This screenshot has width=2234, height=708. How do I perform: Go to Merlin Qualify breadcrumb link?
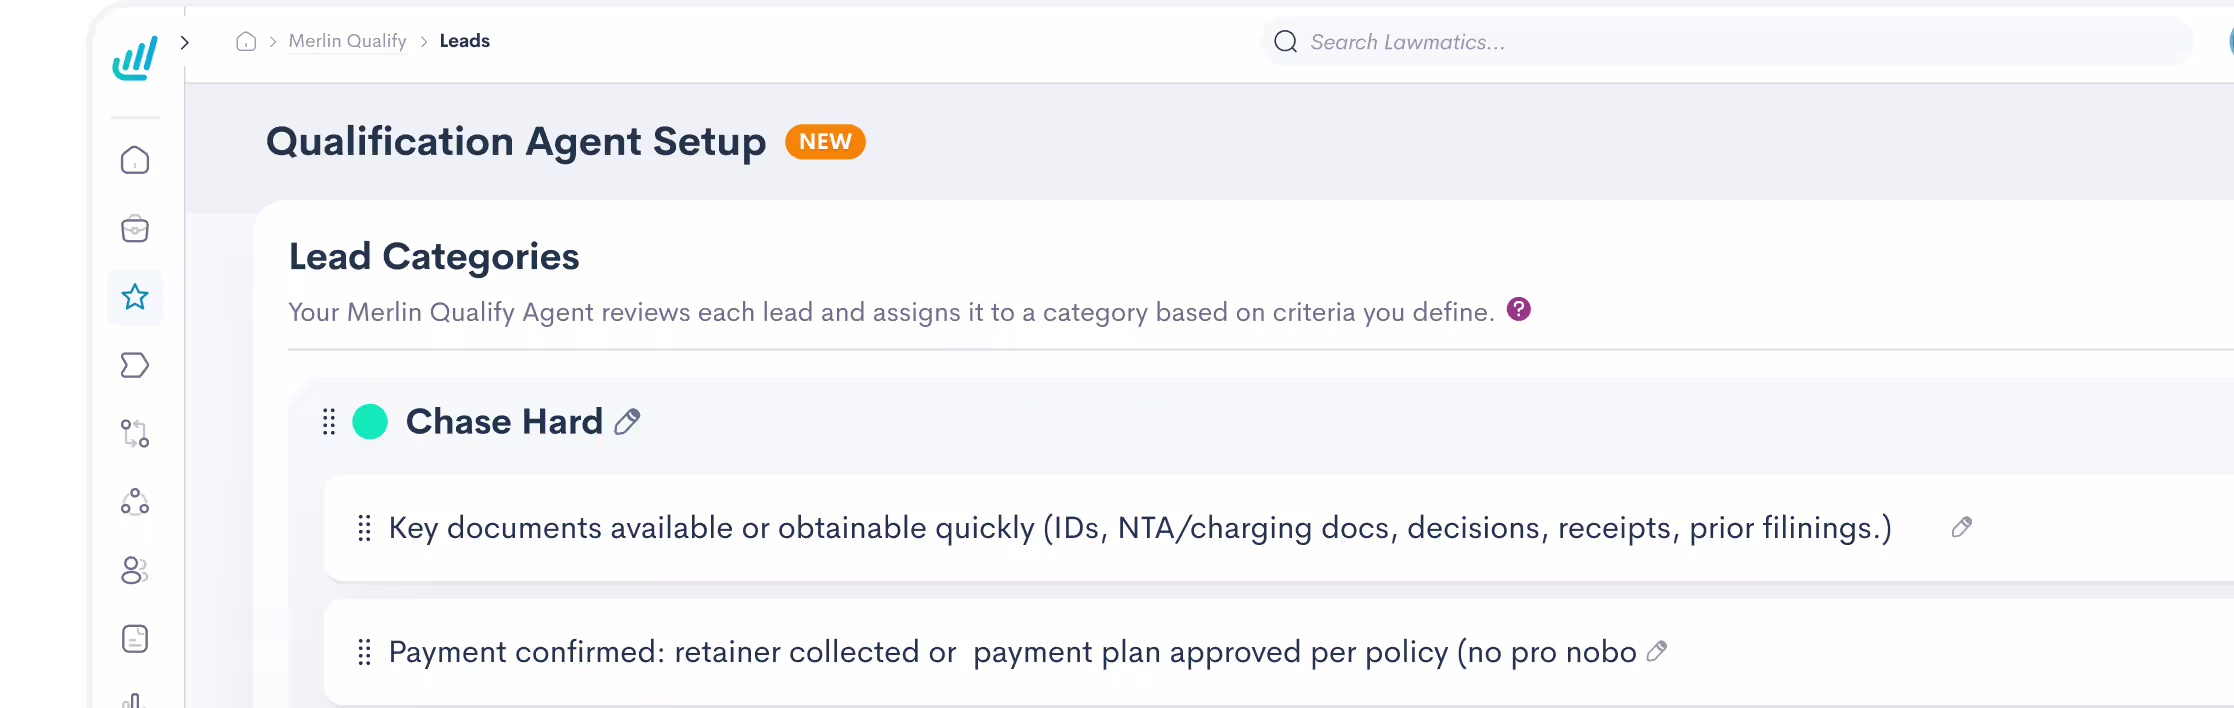(347, 41)
